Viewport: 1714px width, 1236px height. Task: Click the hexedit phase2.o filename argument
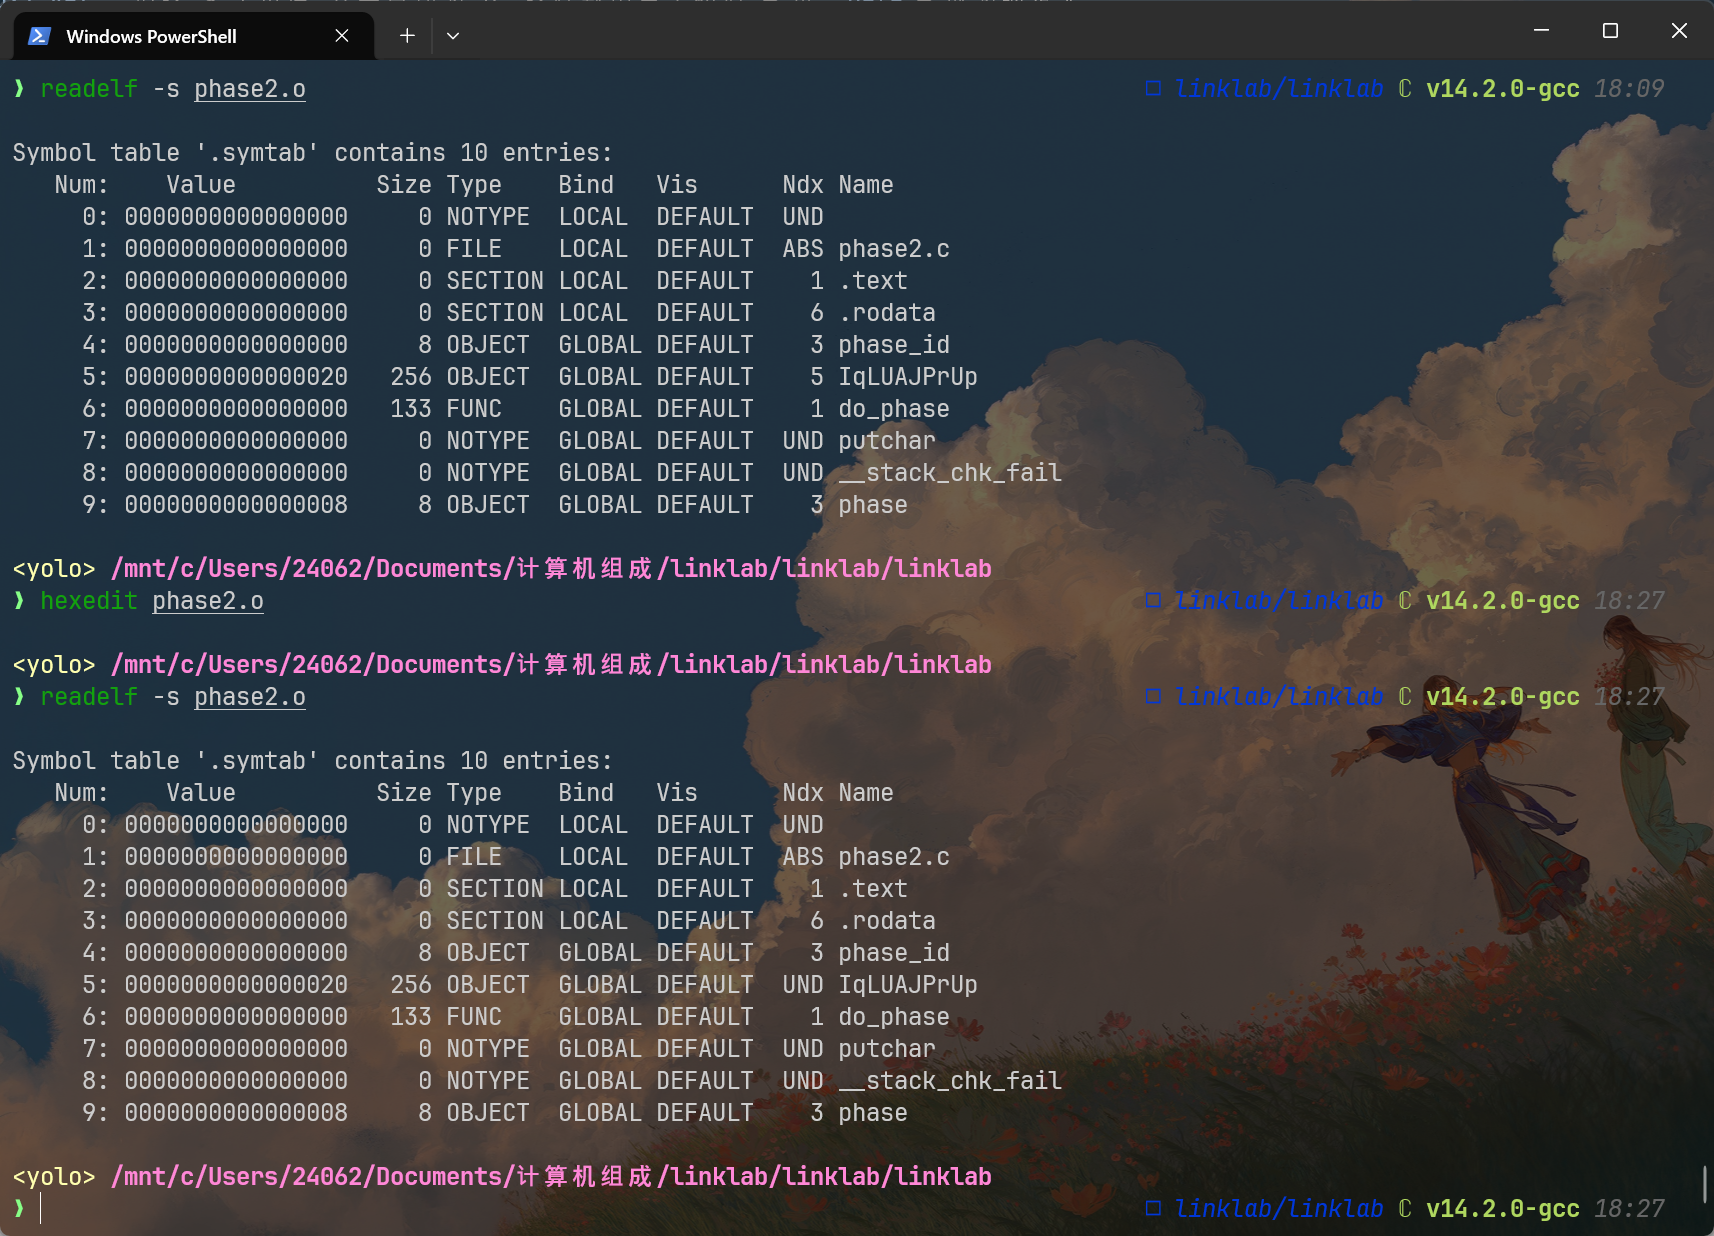[x=208, y=601]
